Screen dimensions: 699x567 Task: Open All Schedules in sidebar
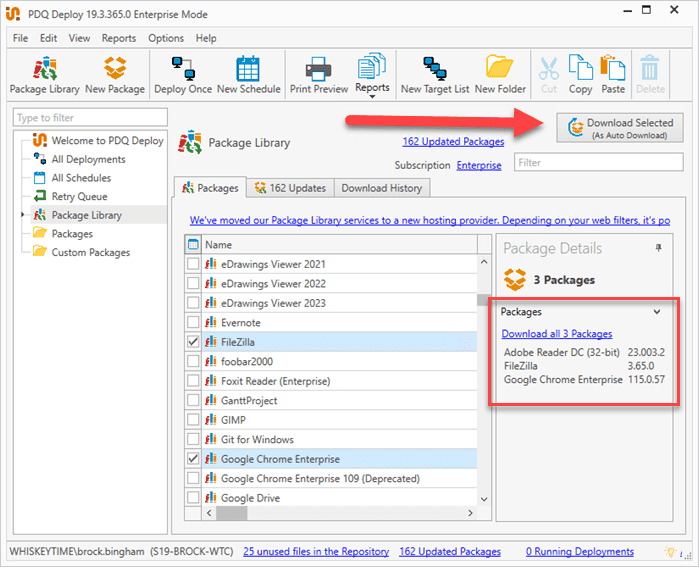(x=72, y=178)
